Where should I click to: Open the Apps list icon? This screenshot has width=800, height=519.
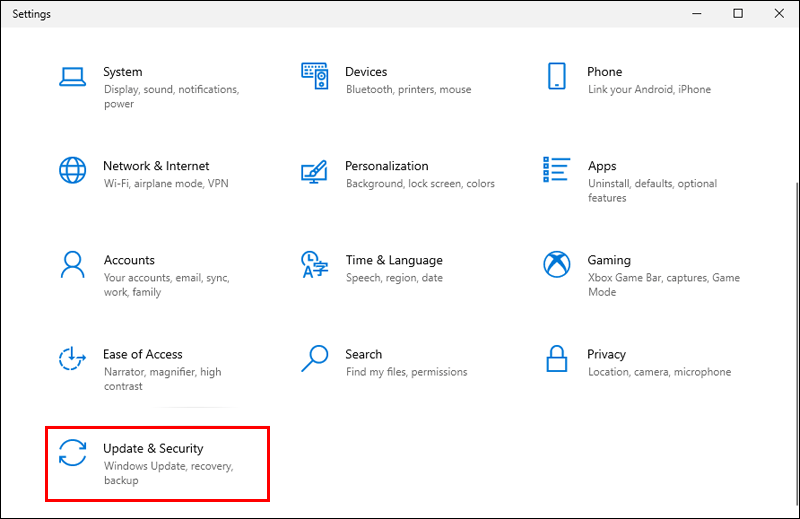tap(556, 169)
